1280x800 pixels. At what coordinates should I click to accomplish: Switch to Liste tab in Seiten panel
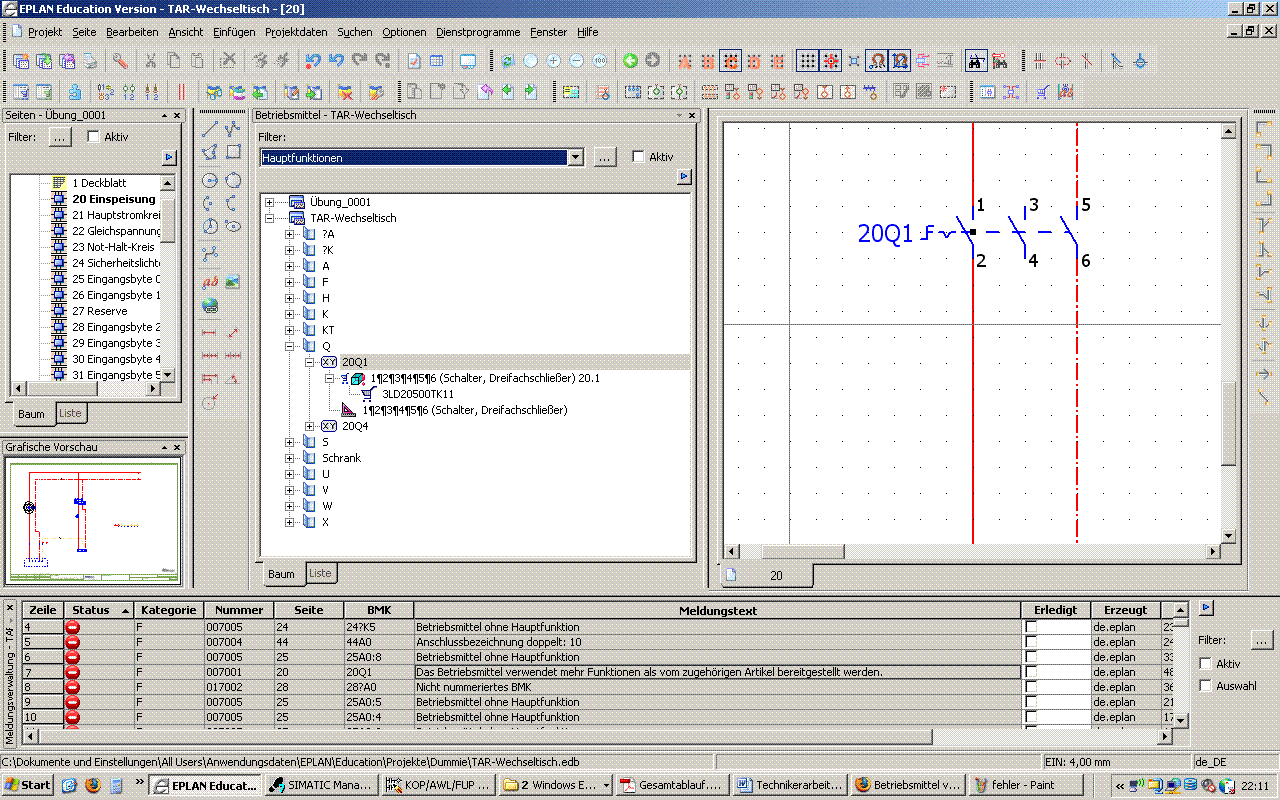click(70, 413)
